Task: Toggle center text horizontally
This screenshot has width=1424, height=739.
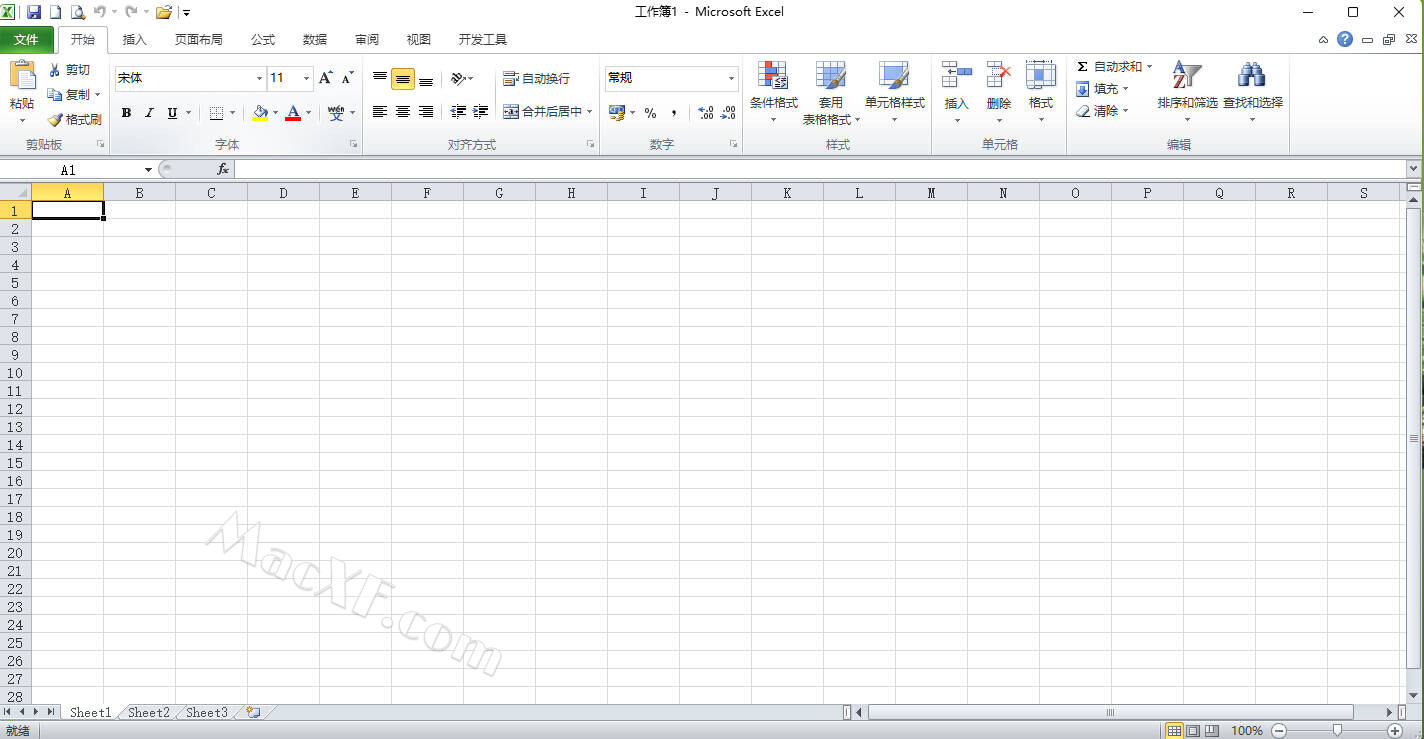Action: tap(402, 112)
